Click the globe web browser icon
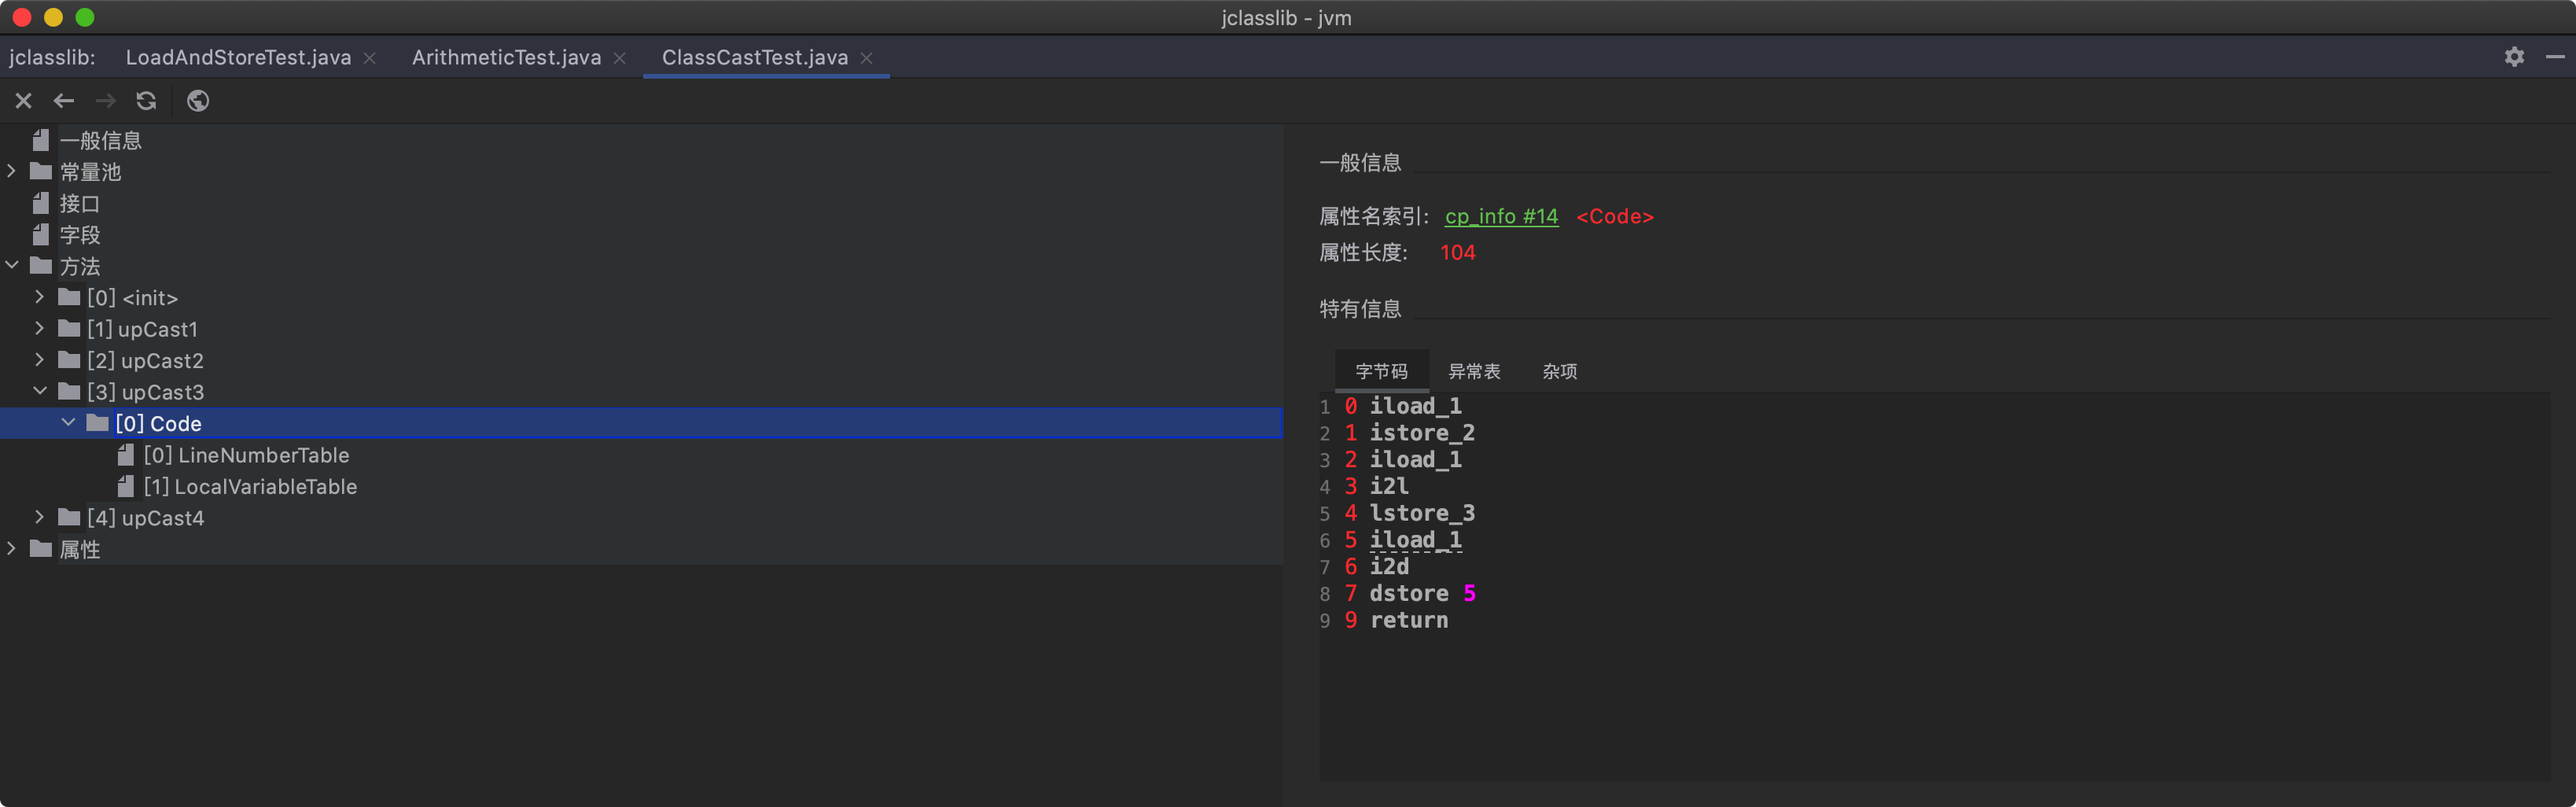Viewport: 2576px width, 807px height. (198, 101)
